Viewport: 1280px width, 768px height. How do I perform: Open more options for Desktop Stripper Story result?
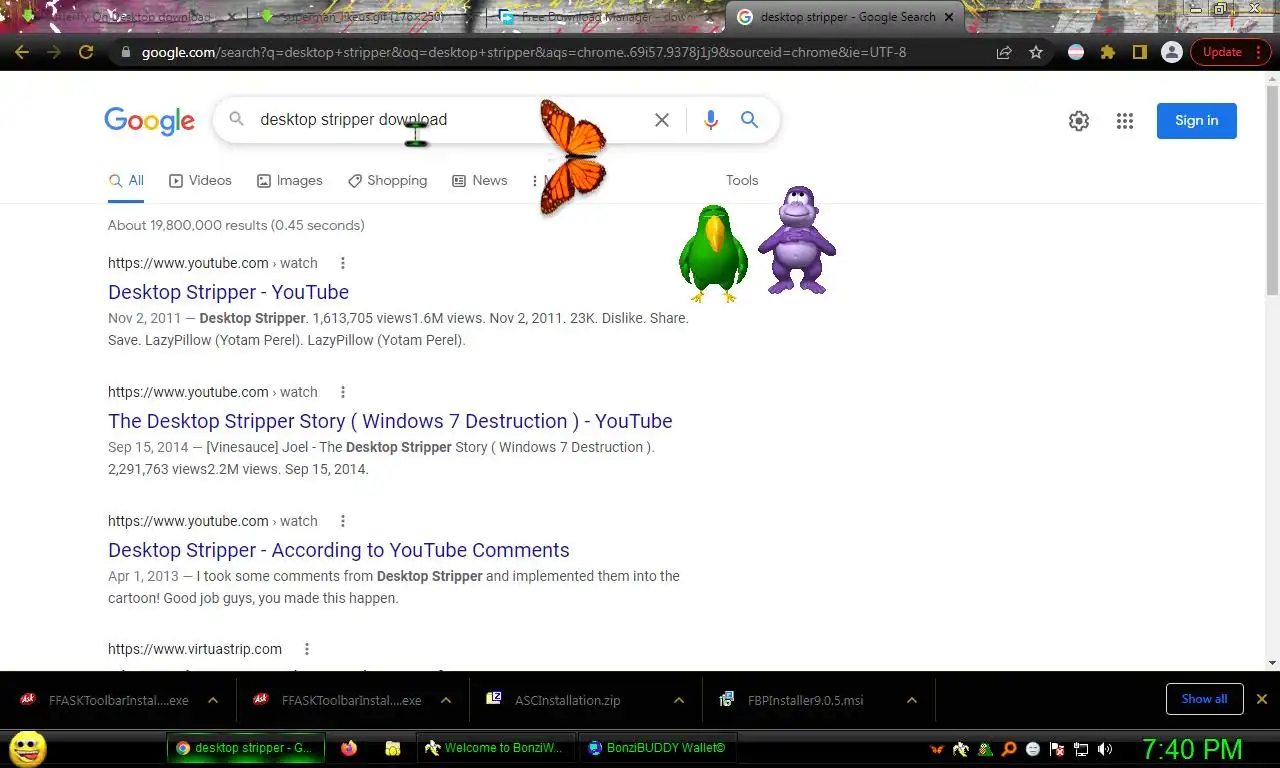click(343, 392)
